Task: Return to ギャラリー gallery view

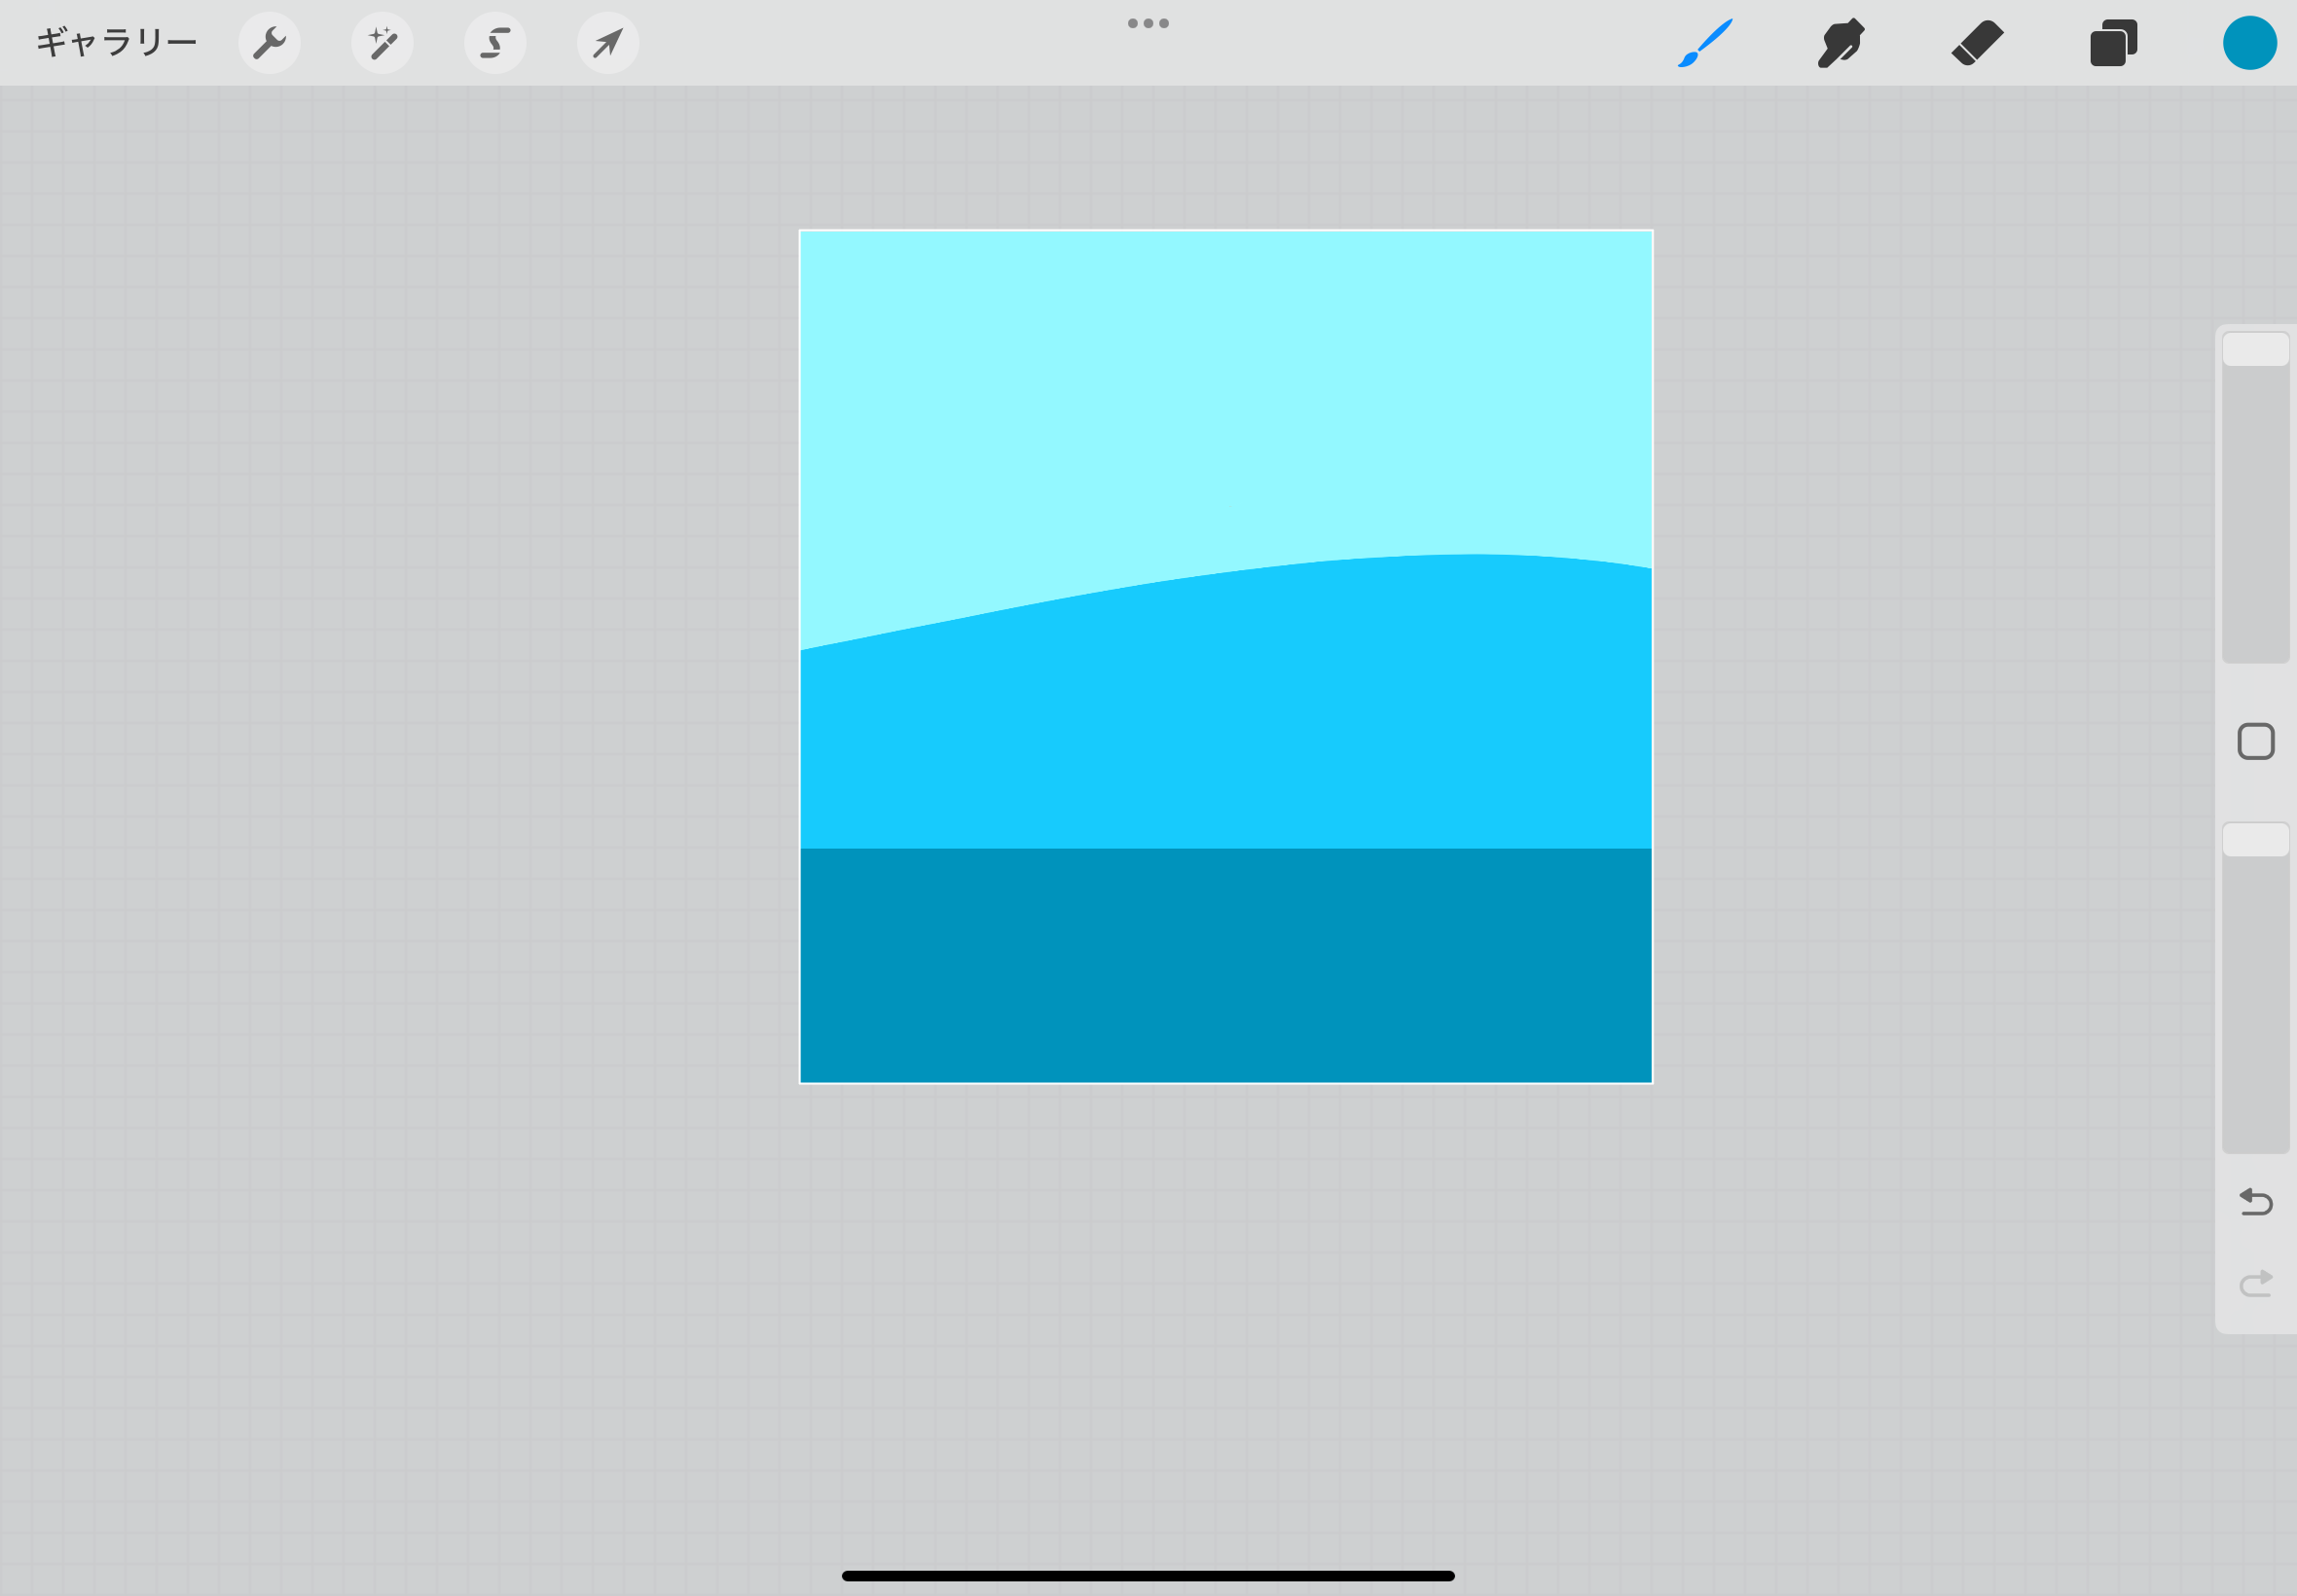Action: point(116,43)
